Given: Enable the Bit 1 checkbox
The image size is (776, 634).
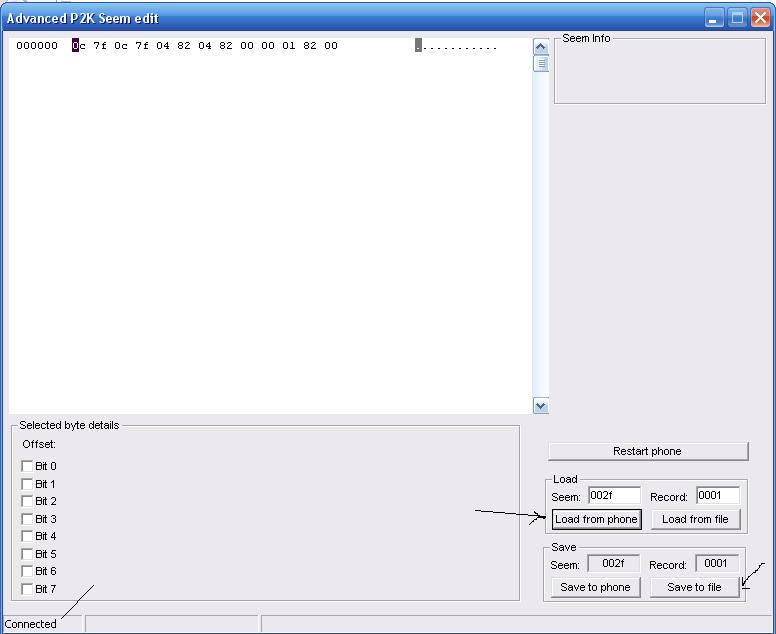Looking at the screenshot, I should click(27, 484).
